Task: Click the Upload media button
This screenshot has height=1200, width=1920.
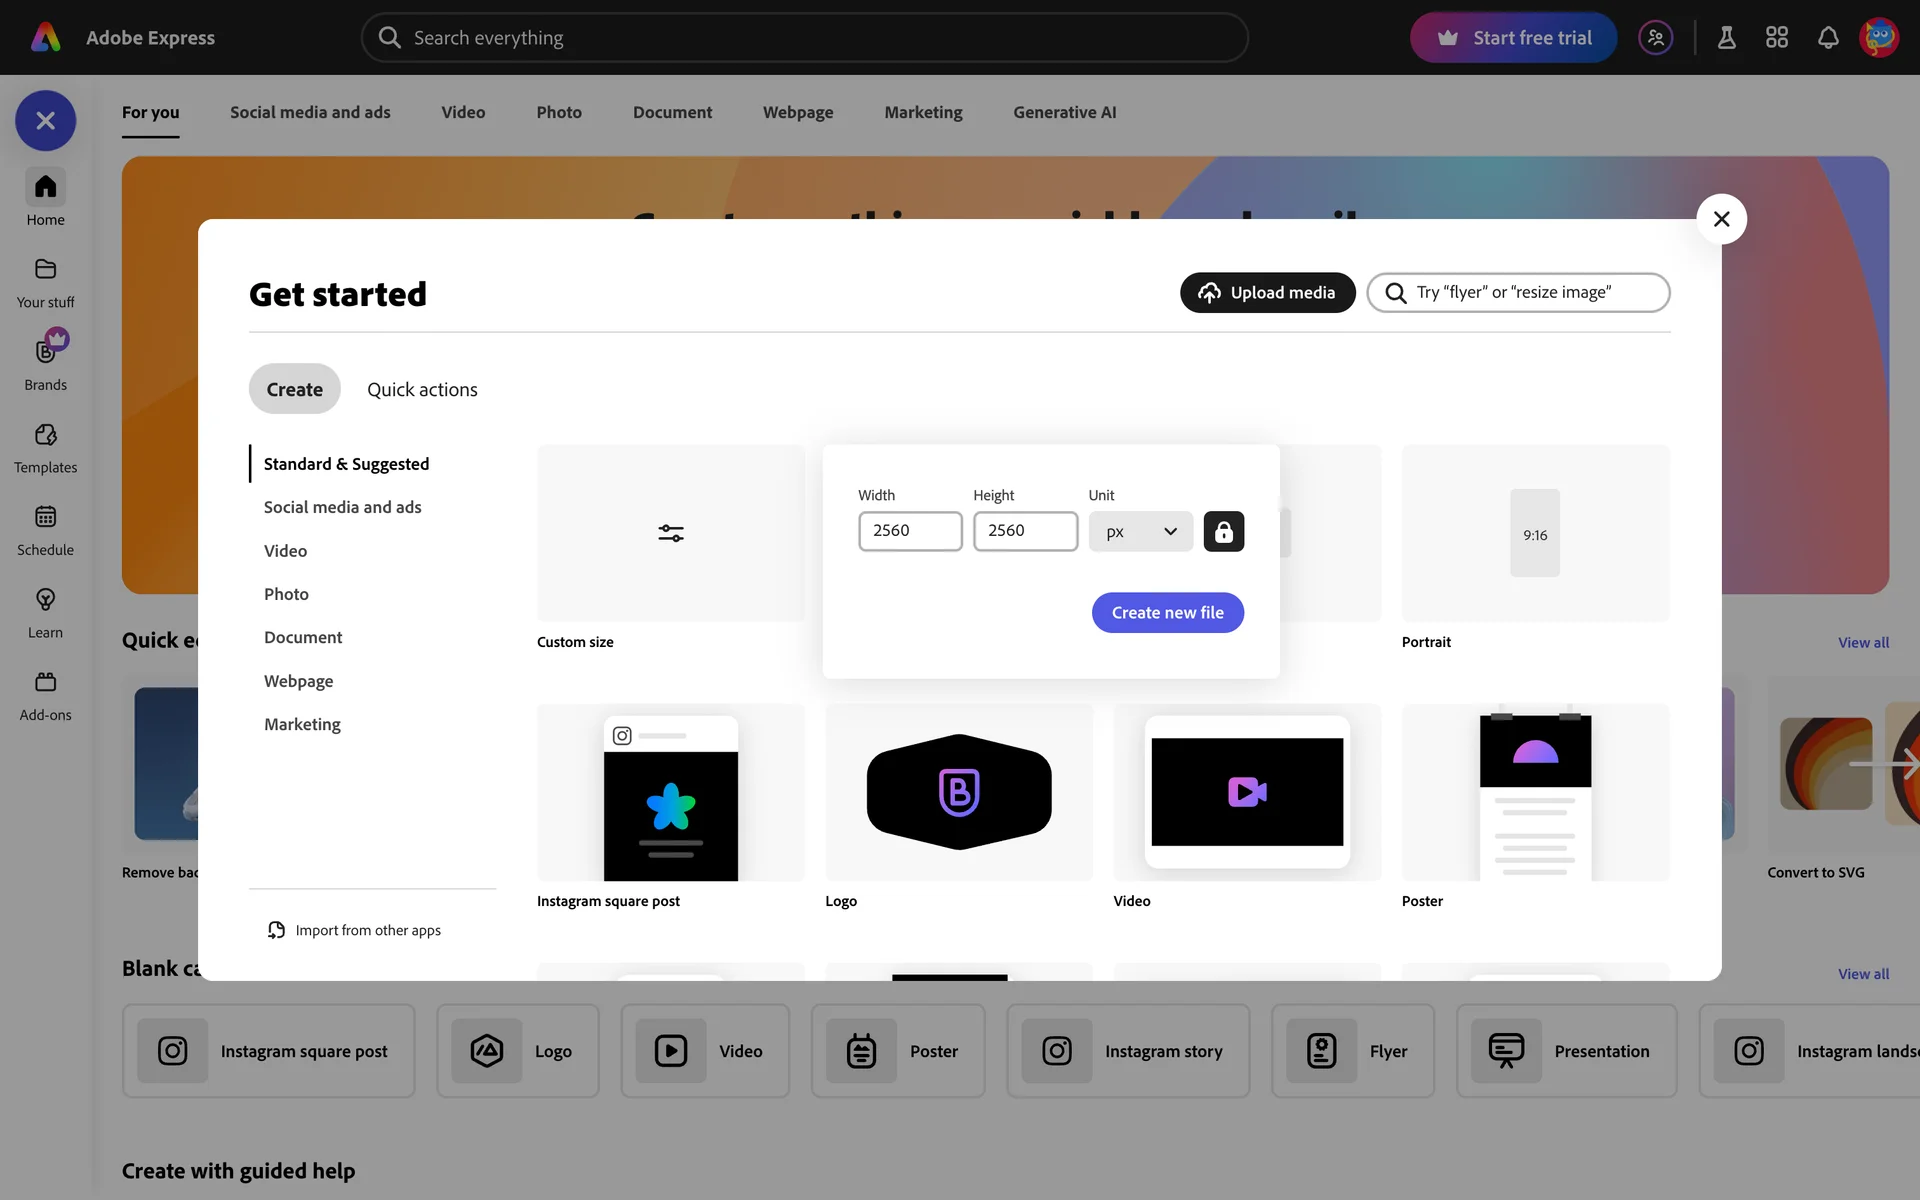Action: (1267, 292)
